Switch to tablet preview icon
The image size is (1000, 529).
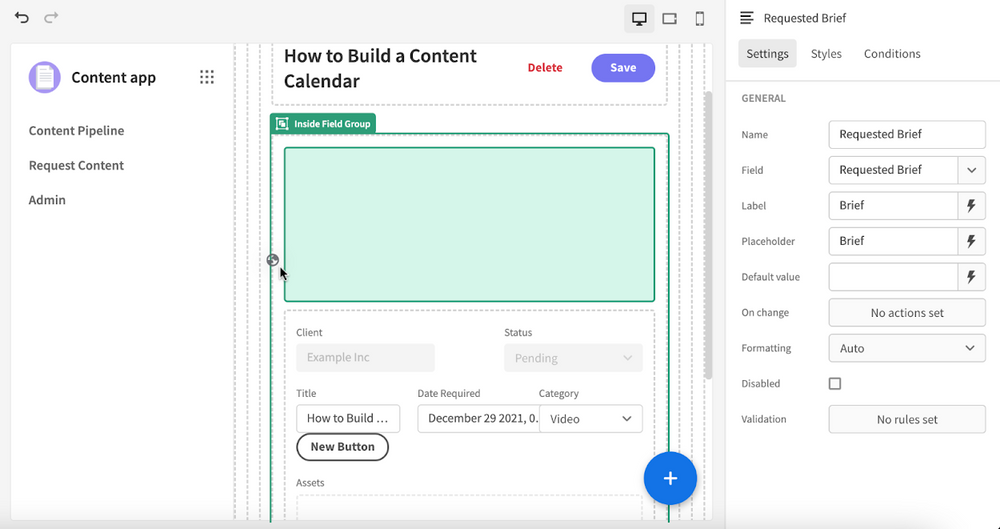coord(670,19)
